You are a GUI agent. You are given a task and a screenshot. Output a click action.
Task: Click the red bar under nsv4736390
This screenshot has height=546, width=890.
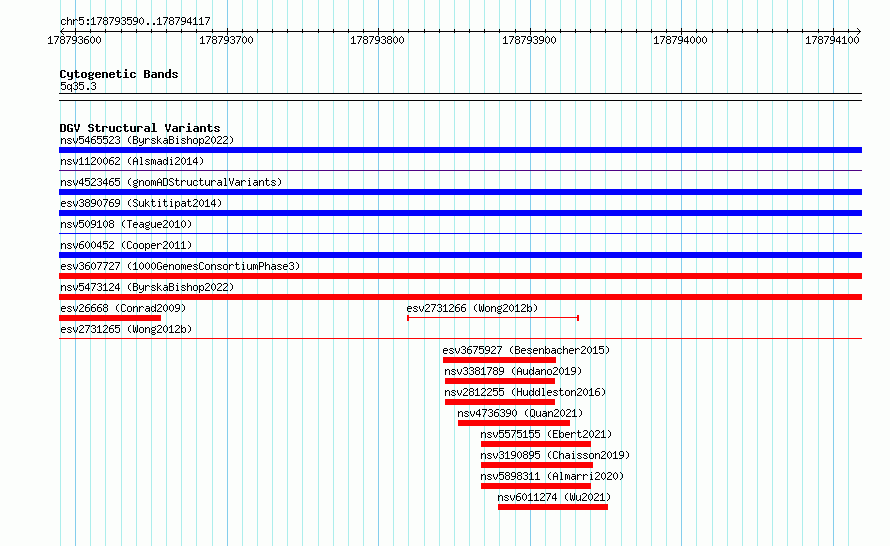coord(514,423)
